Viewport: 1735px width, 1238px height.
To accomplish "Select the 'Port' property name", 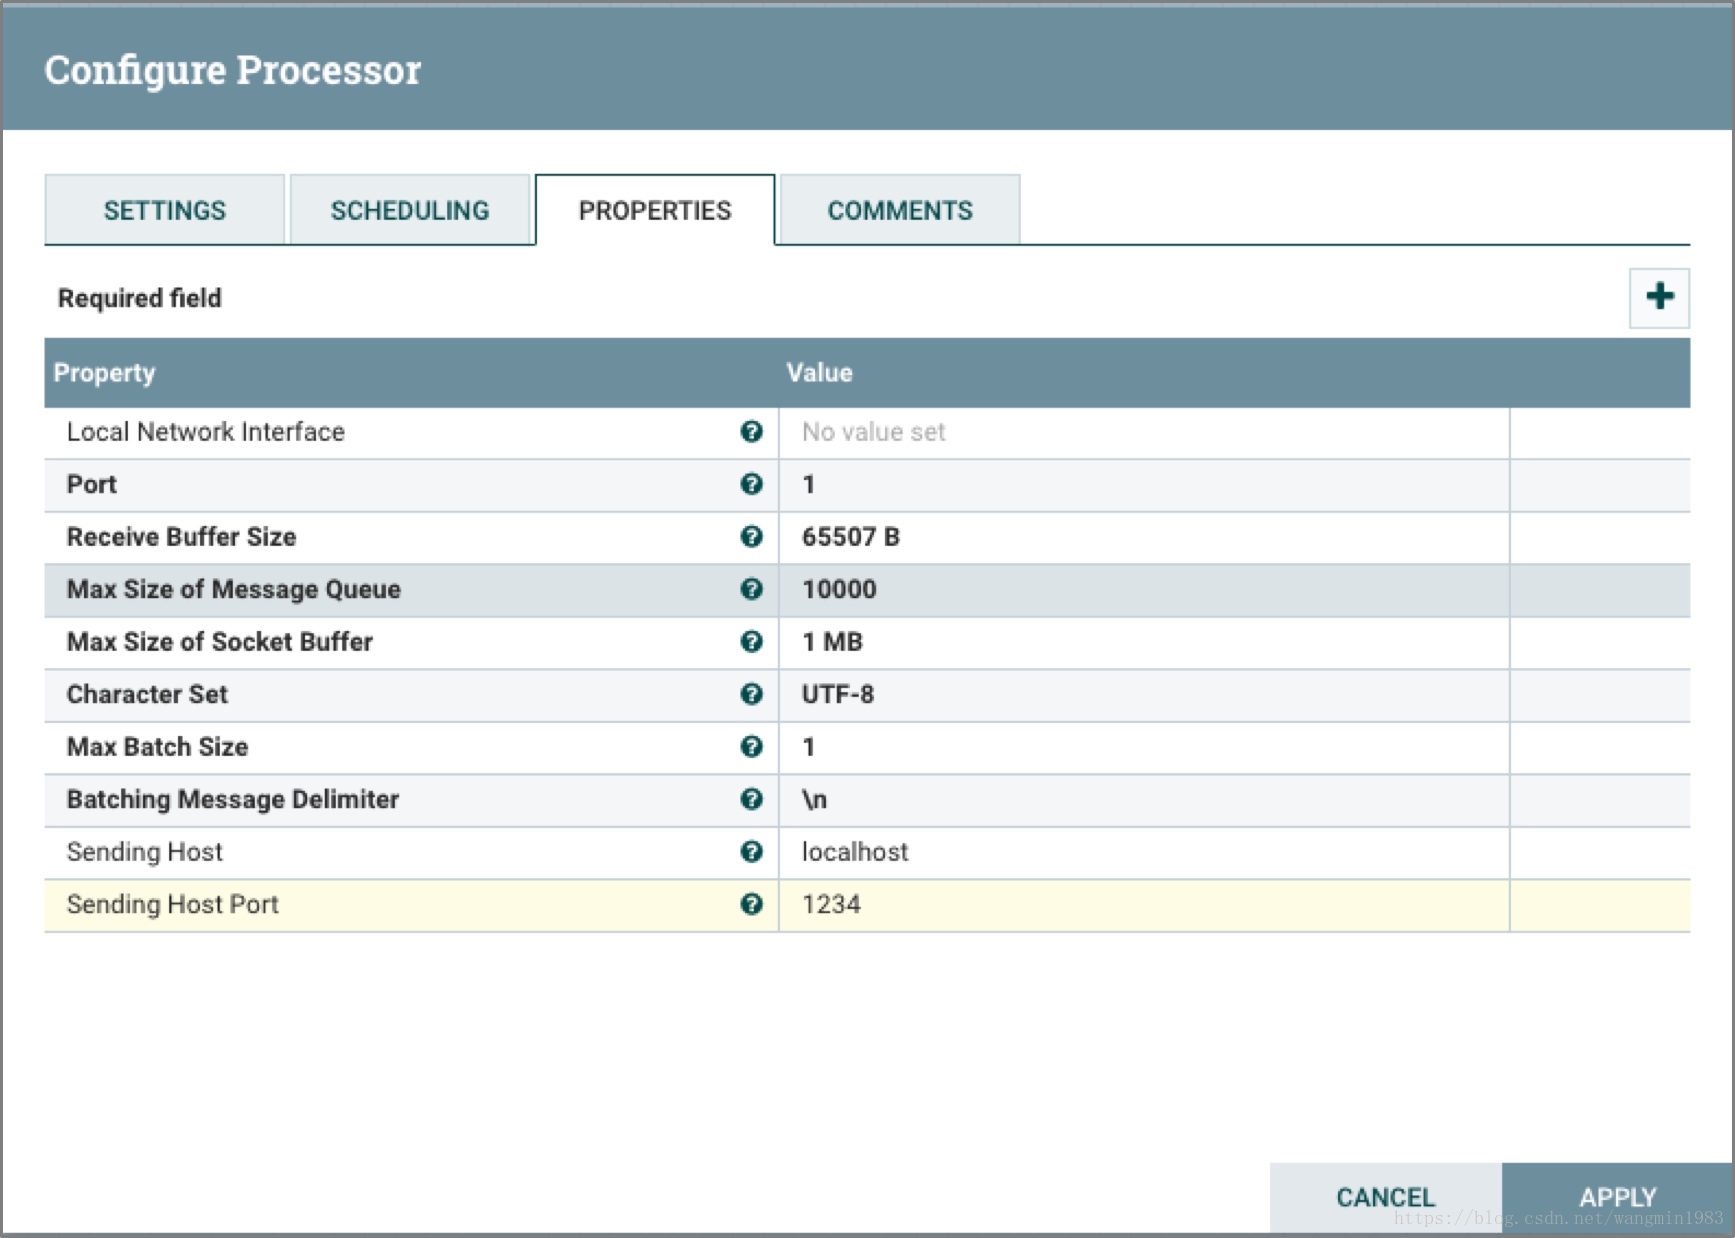I will (x=91, y=484).
